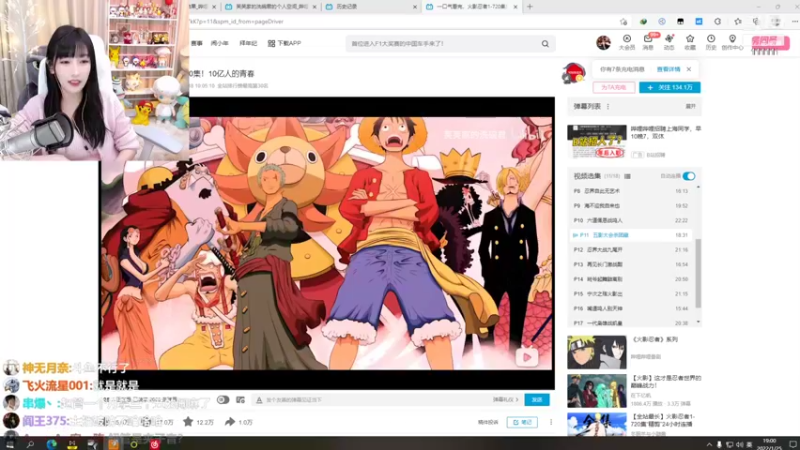Select the active 一口气看完 火影忍者 browser tab
The width and height of the screenshot is (800, 450).
pos(472,7)
